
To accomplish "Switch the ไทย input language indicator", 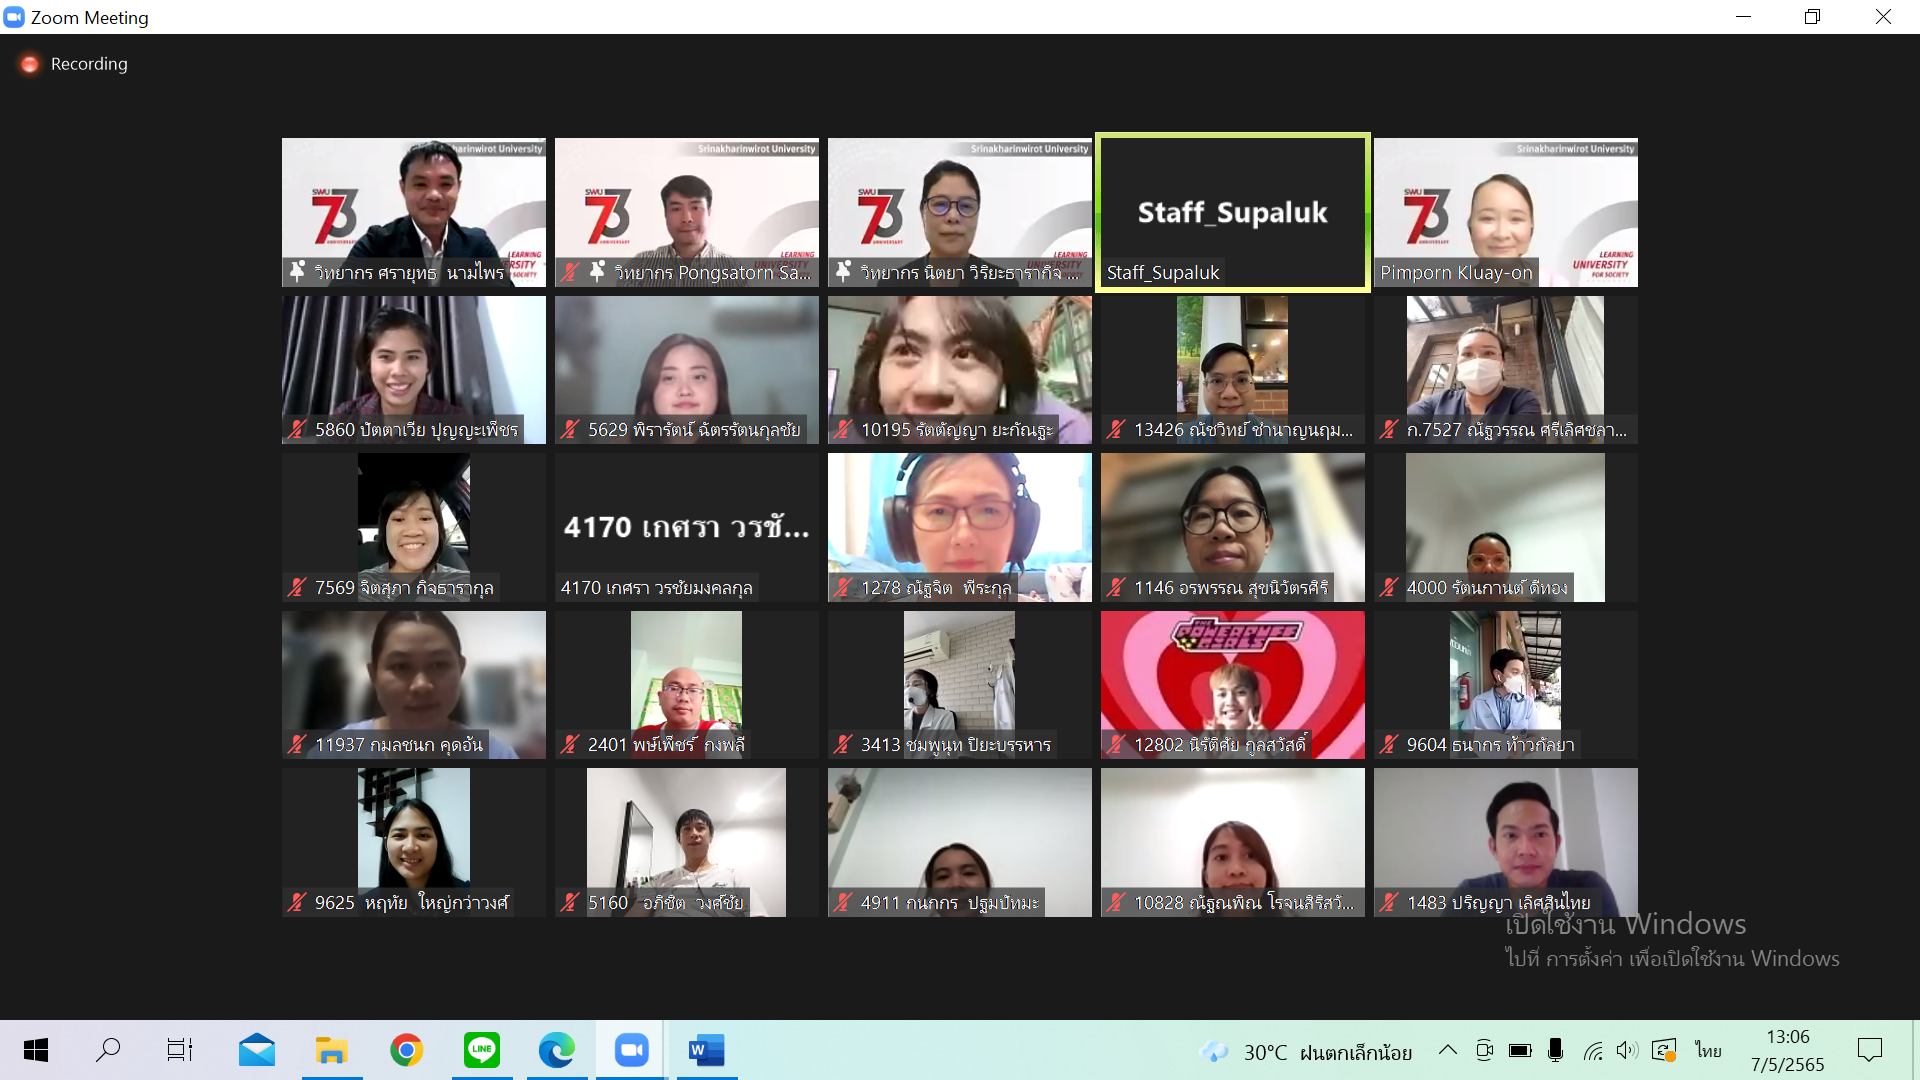I will coord(1708,1050).
